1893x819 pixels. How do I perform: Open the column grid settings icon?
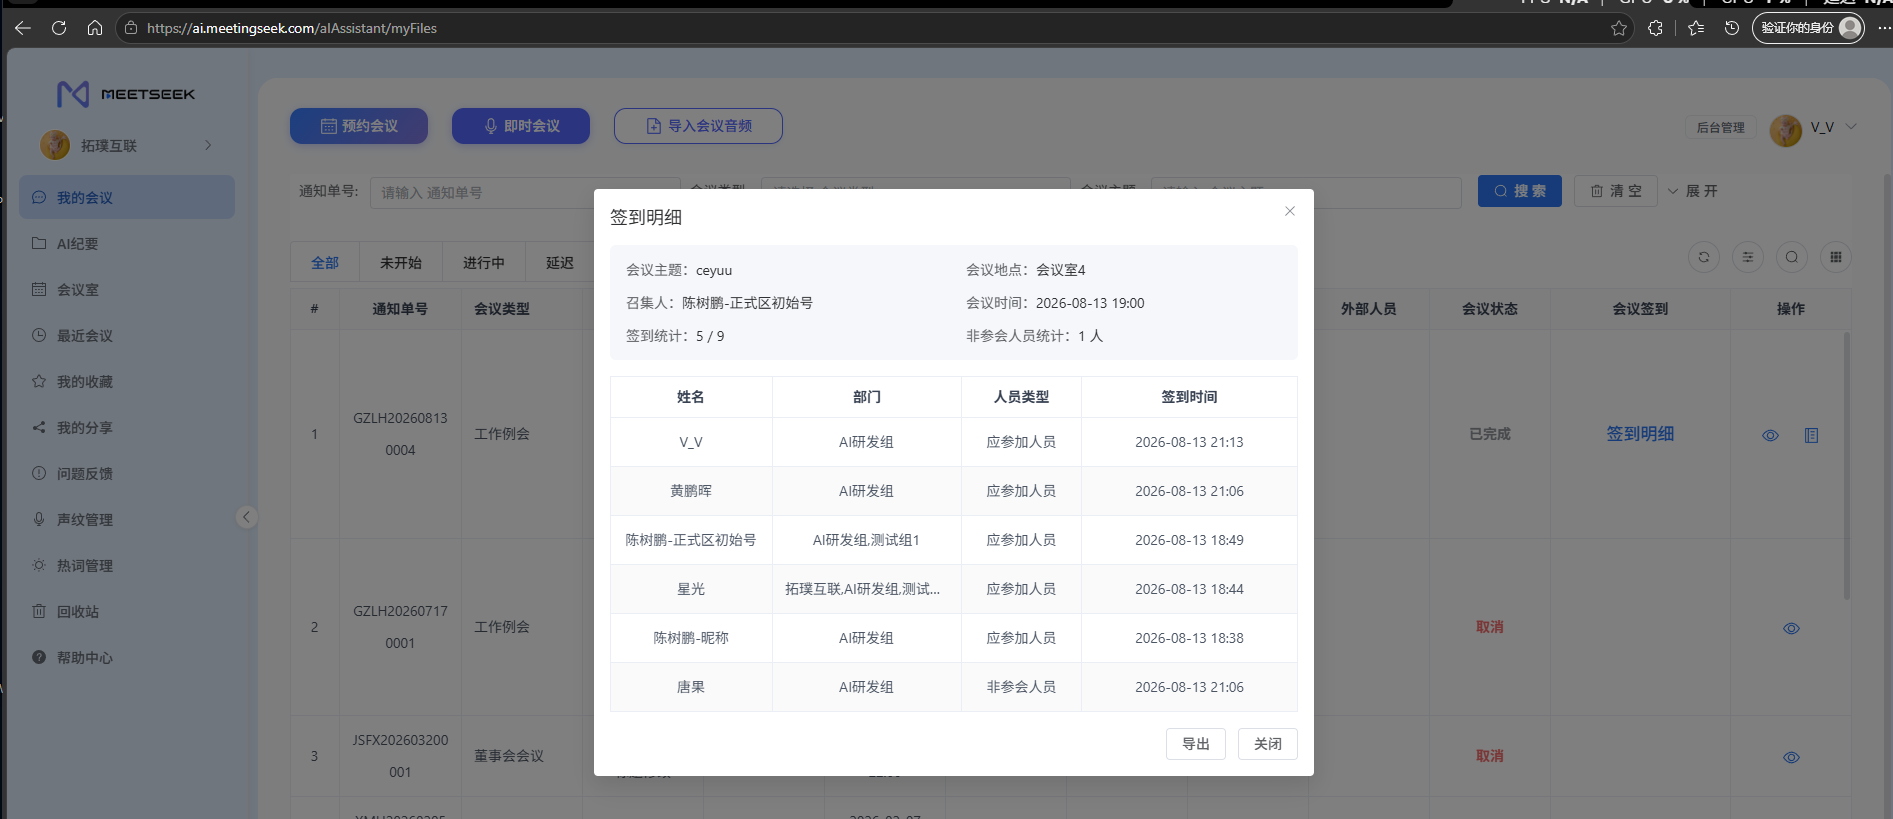[x=1836, y=257]
